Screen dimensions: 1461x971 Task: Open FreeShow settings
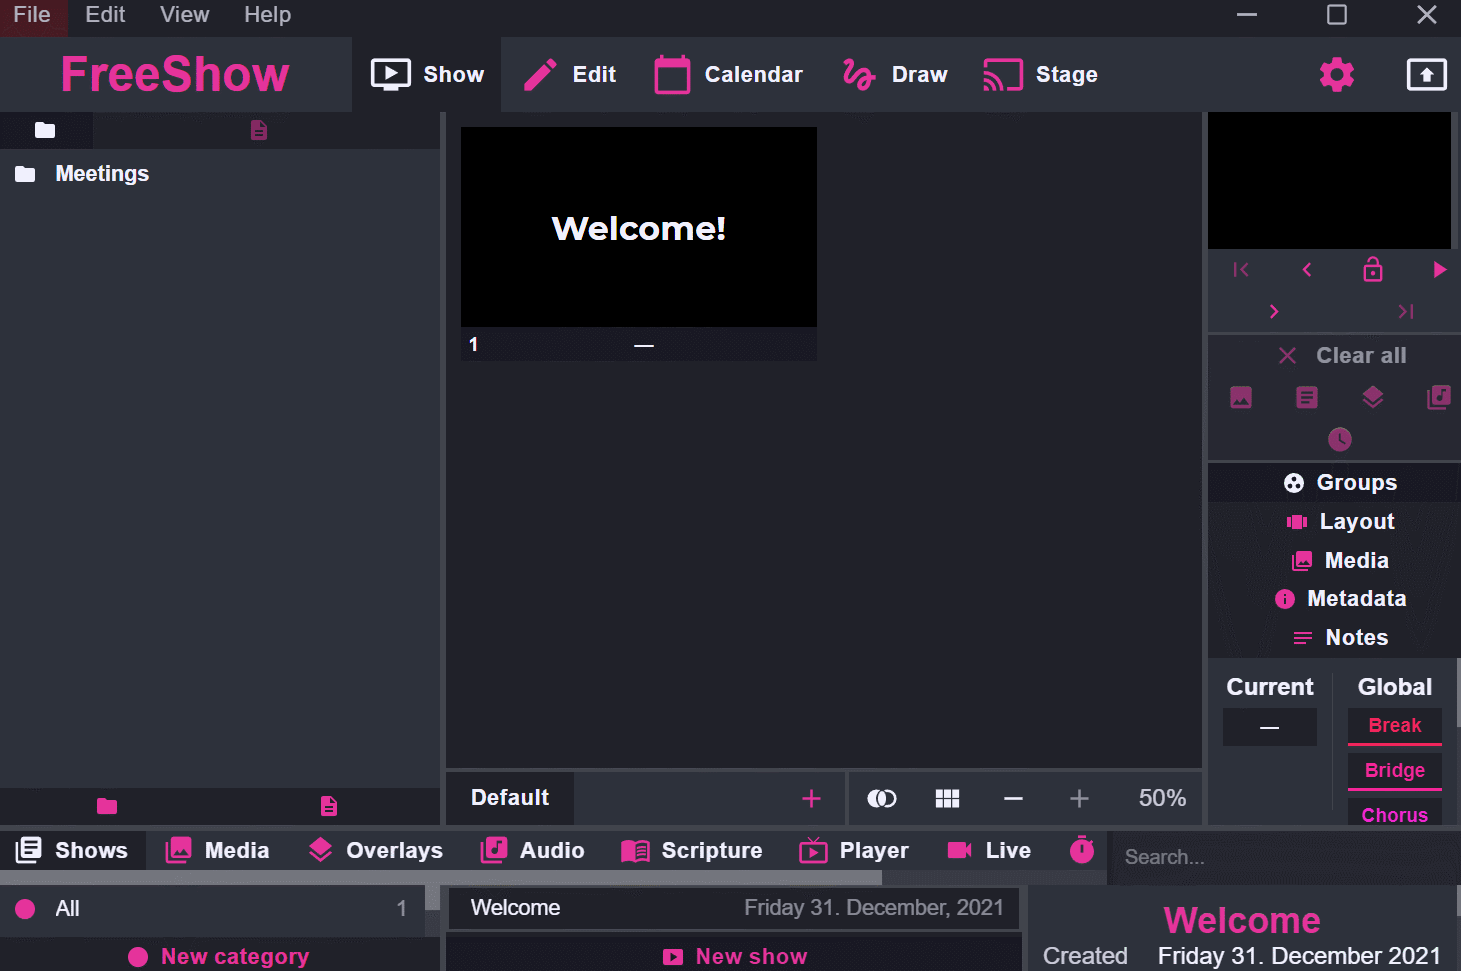pos(1336,74)
